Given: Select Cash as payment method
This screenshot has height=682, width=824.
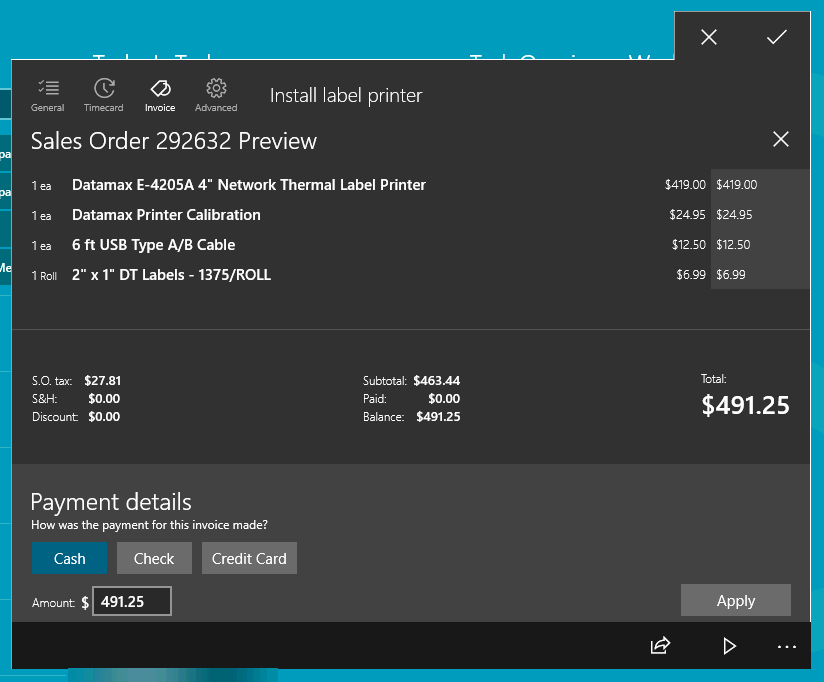Looking at the screenshot, I should coord(69,558).
